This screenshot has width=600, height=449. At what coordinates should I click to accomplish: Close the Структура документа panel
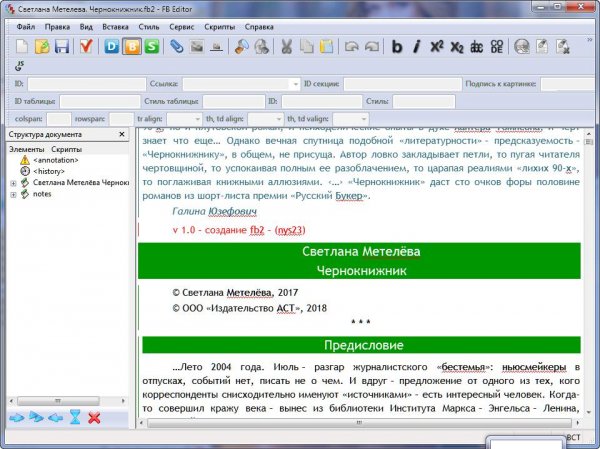point(122,134)
